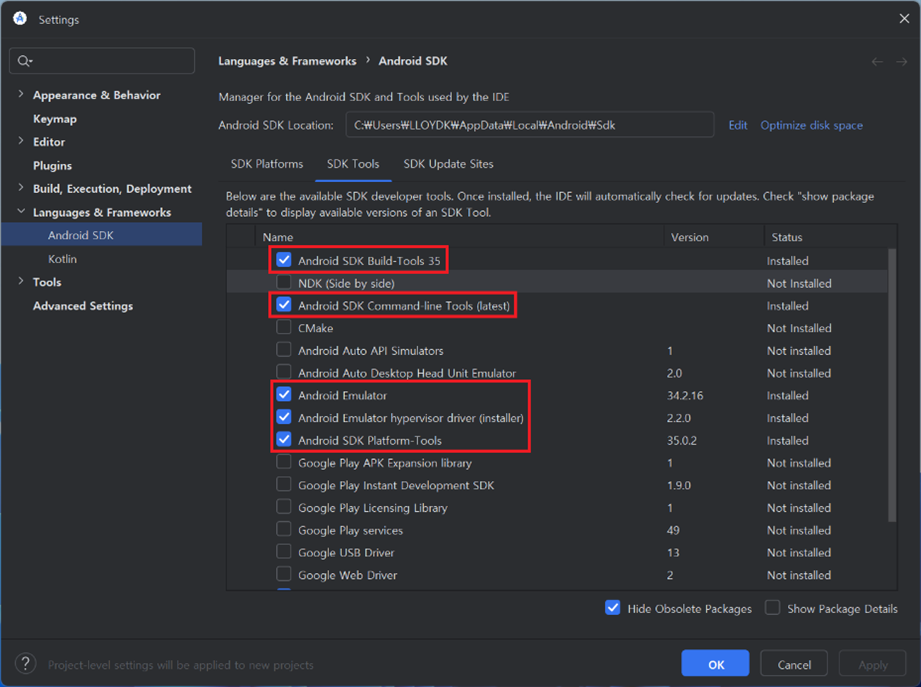921x687 pixels.
Task: Click the help question mark icon
Action: tap(27, 664)
